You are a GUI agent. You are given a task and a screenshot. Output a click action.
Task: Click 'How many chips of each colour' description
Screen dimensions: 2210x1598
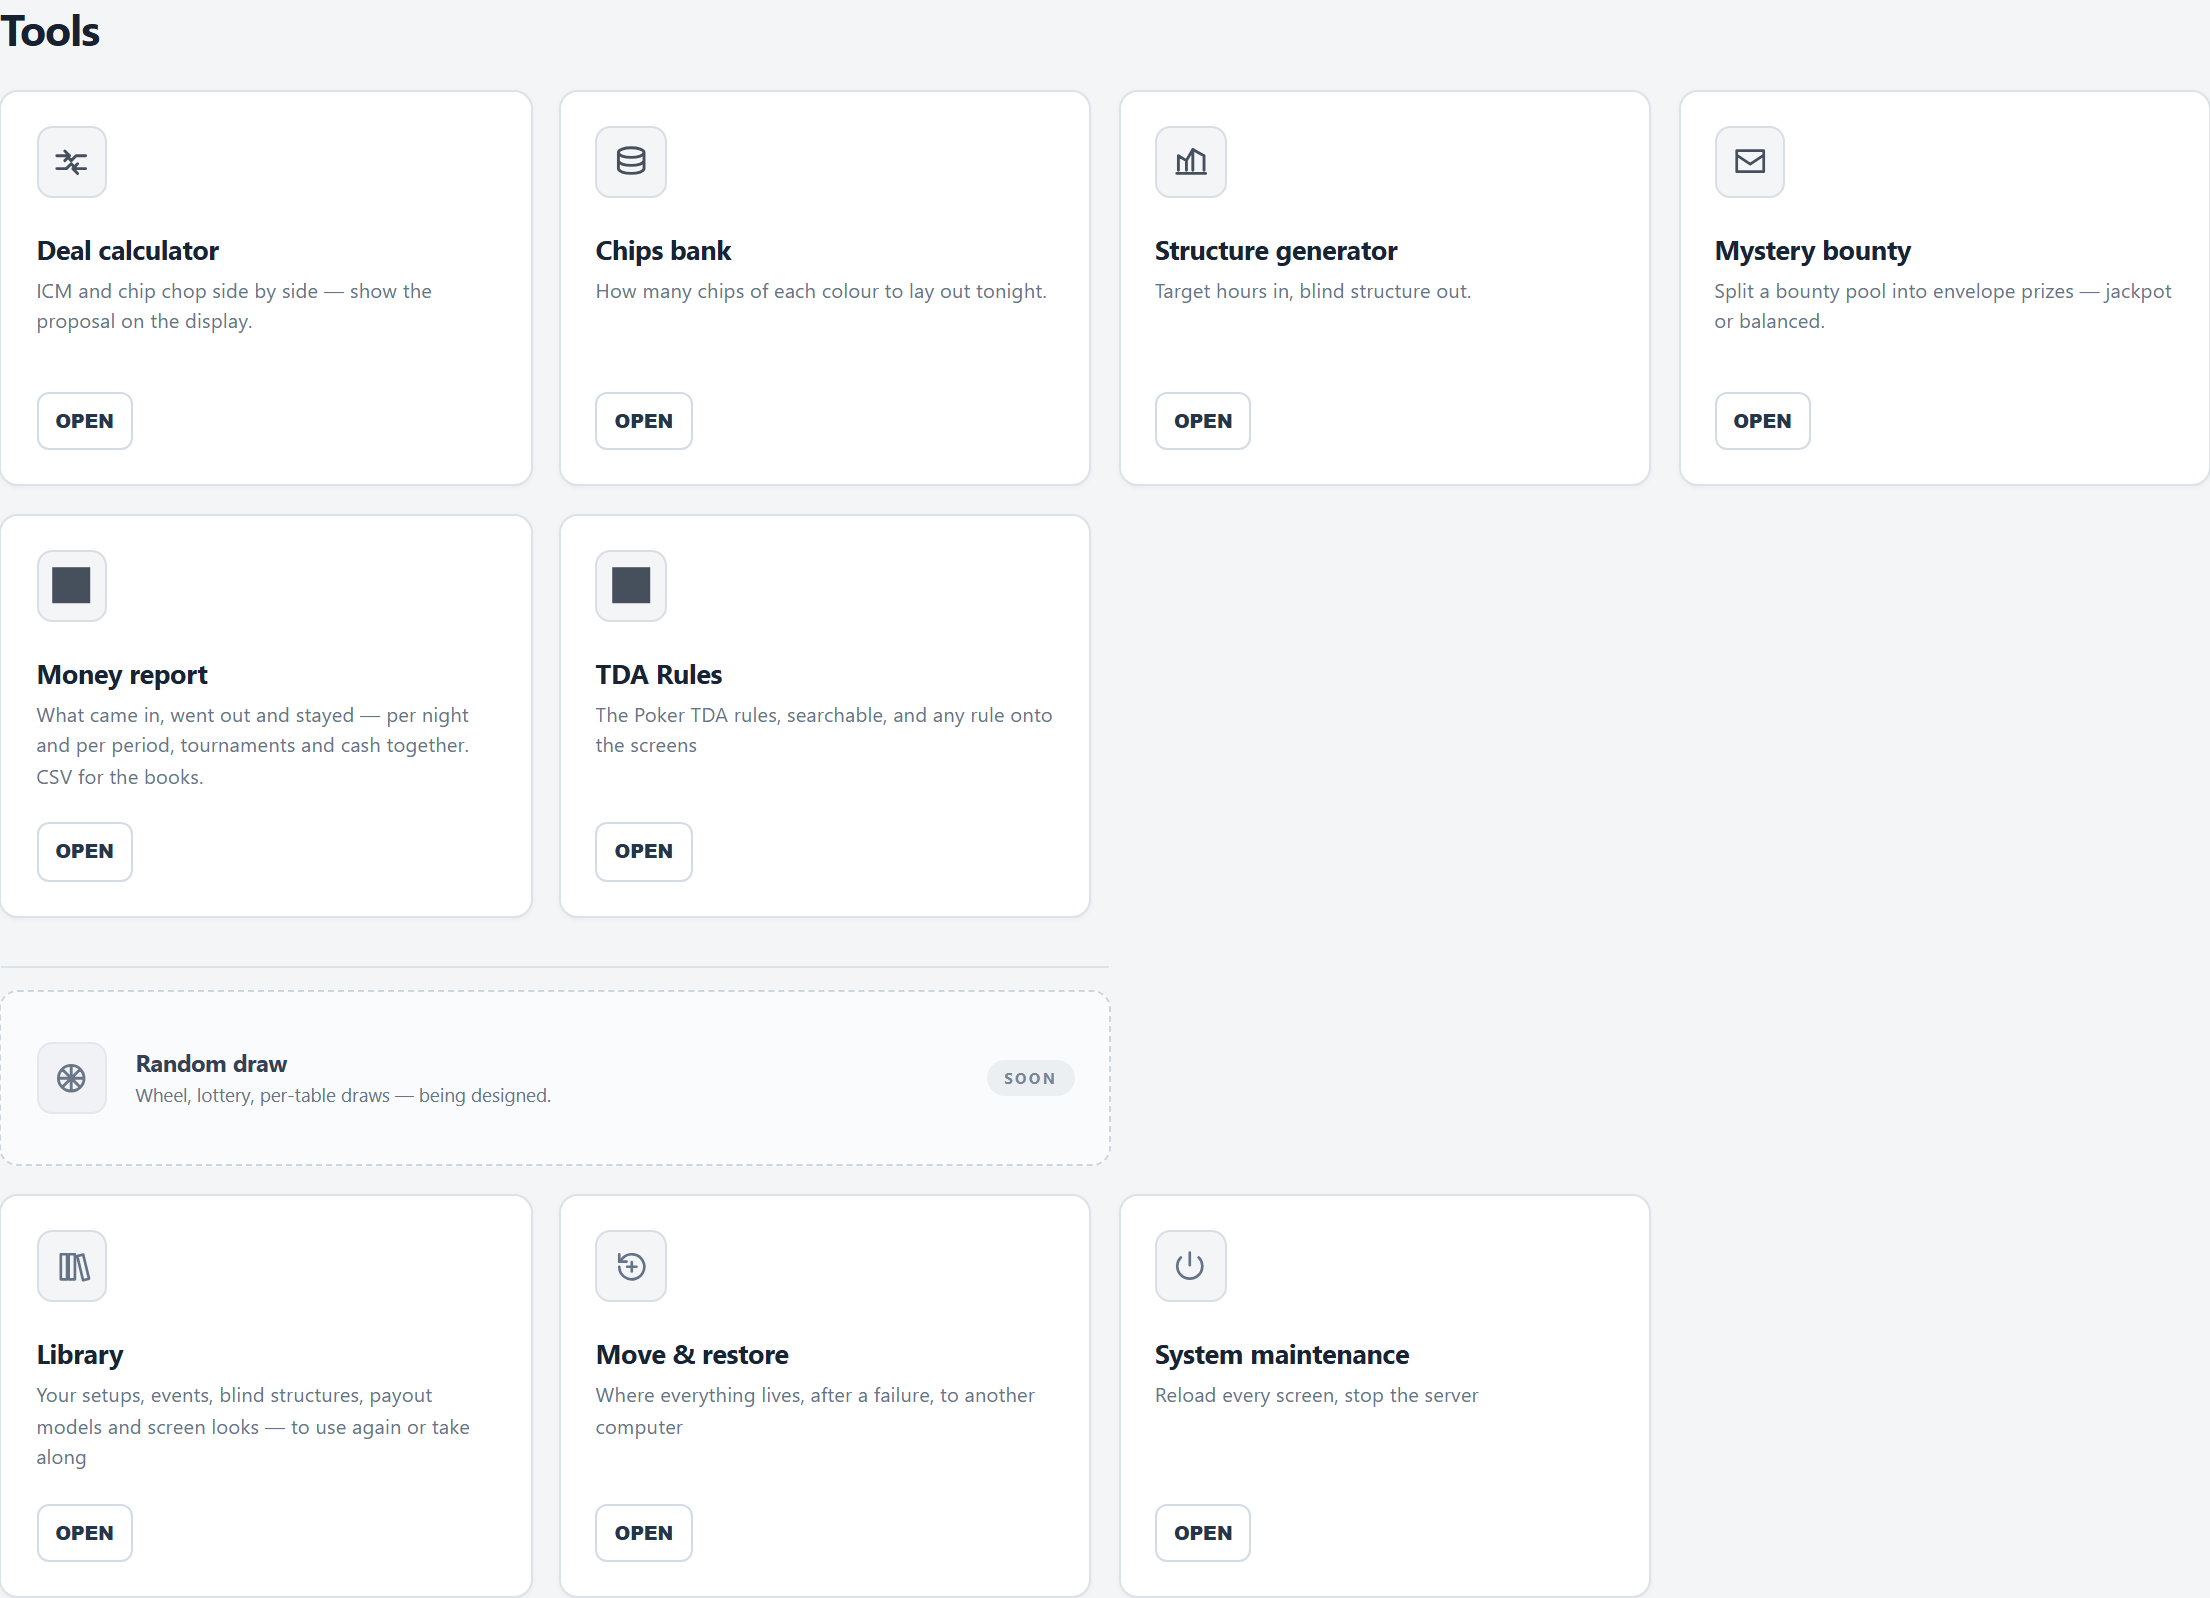click(x=821, y=291)
